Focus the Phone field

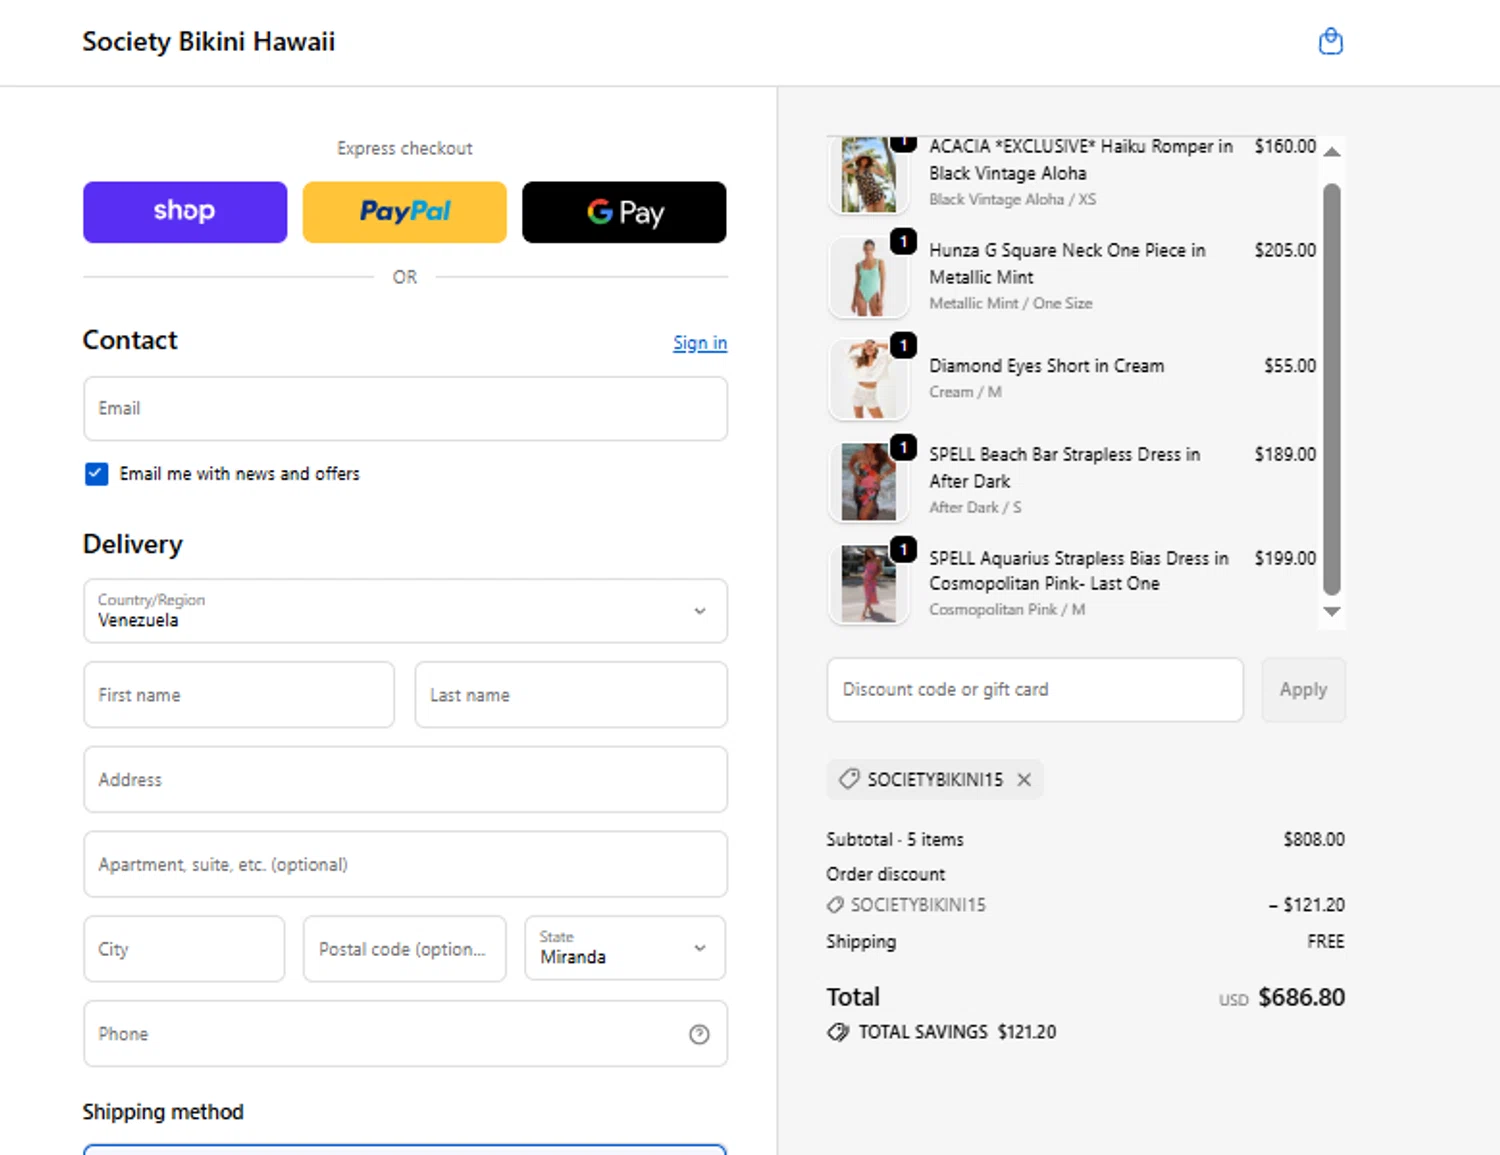coord(405,1034)
